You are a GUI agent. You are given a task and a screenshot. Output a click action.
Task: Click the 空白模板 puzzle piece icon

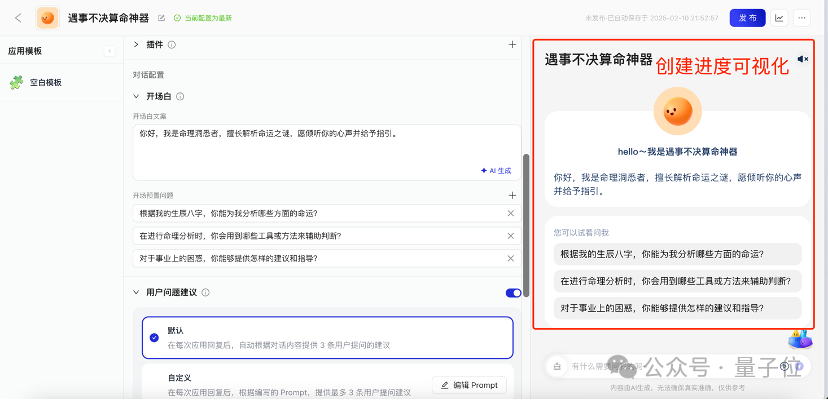[x=16, y=82]
